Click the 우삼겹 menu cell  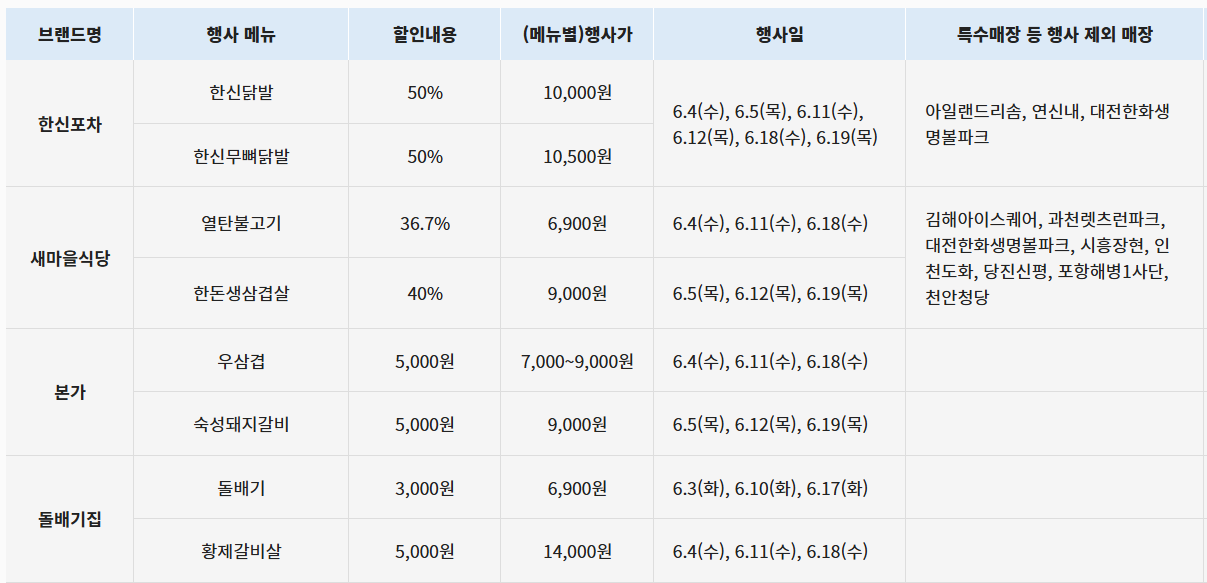pos(241,361)
